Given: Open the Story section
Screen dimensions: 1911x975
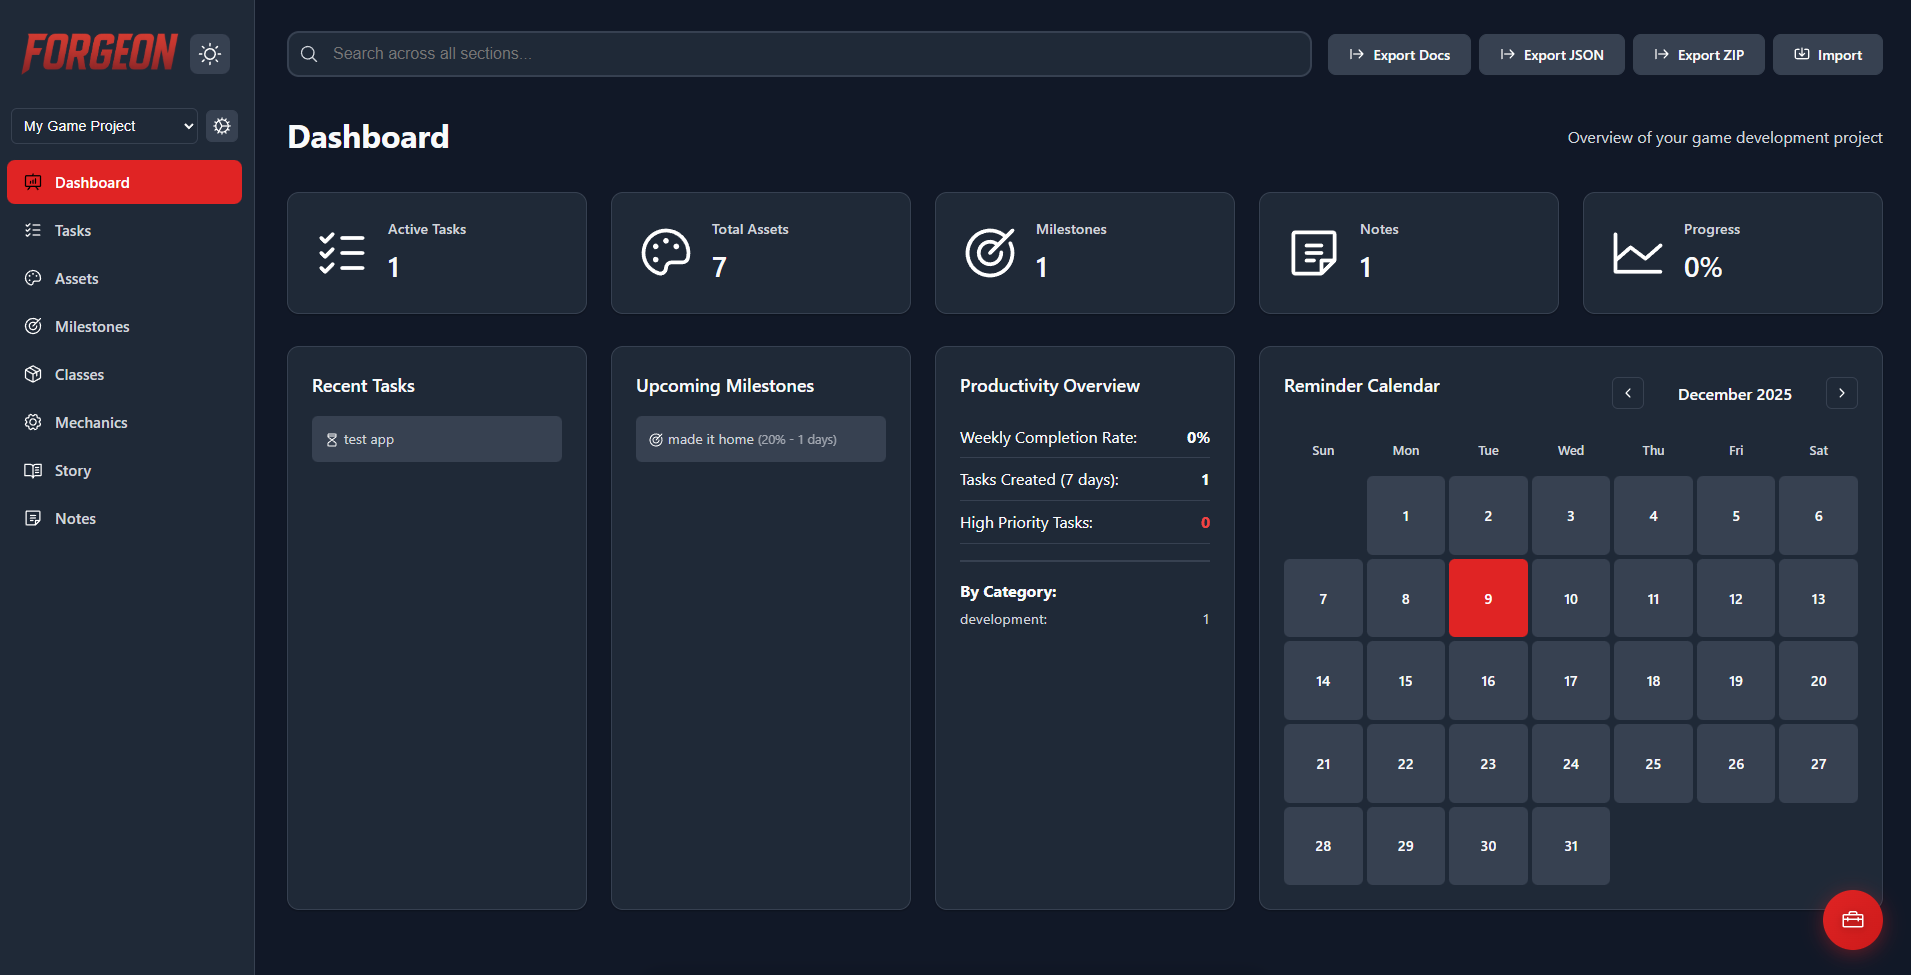Looking at the screenshot, I should [x=124, y=470].
